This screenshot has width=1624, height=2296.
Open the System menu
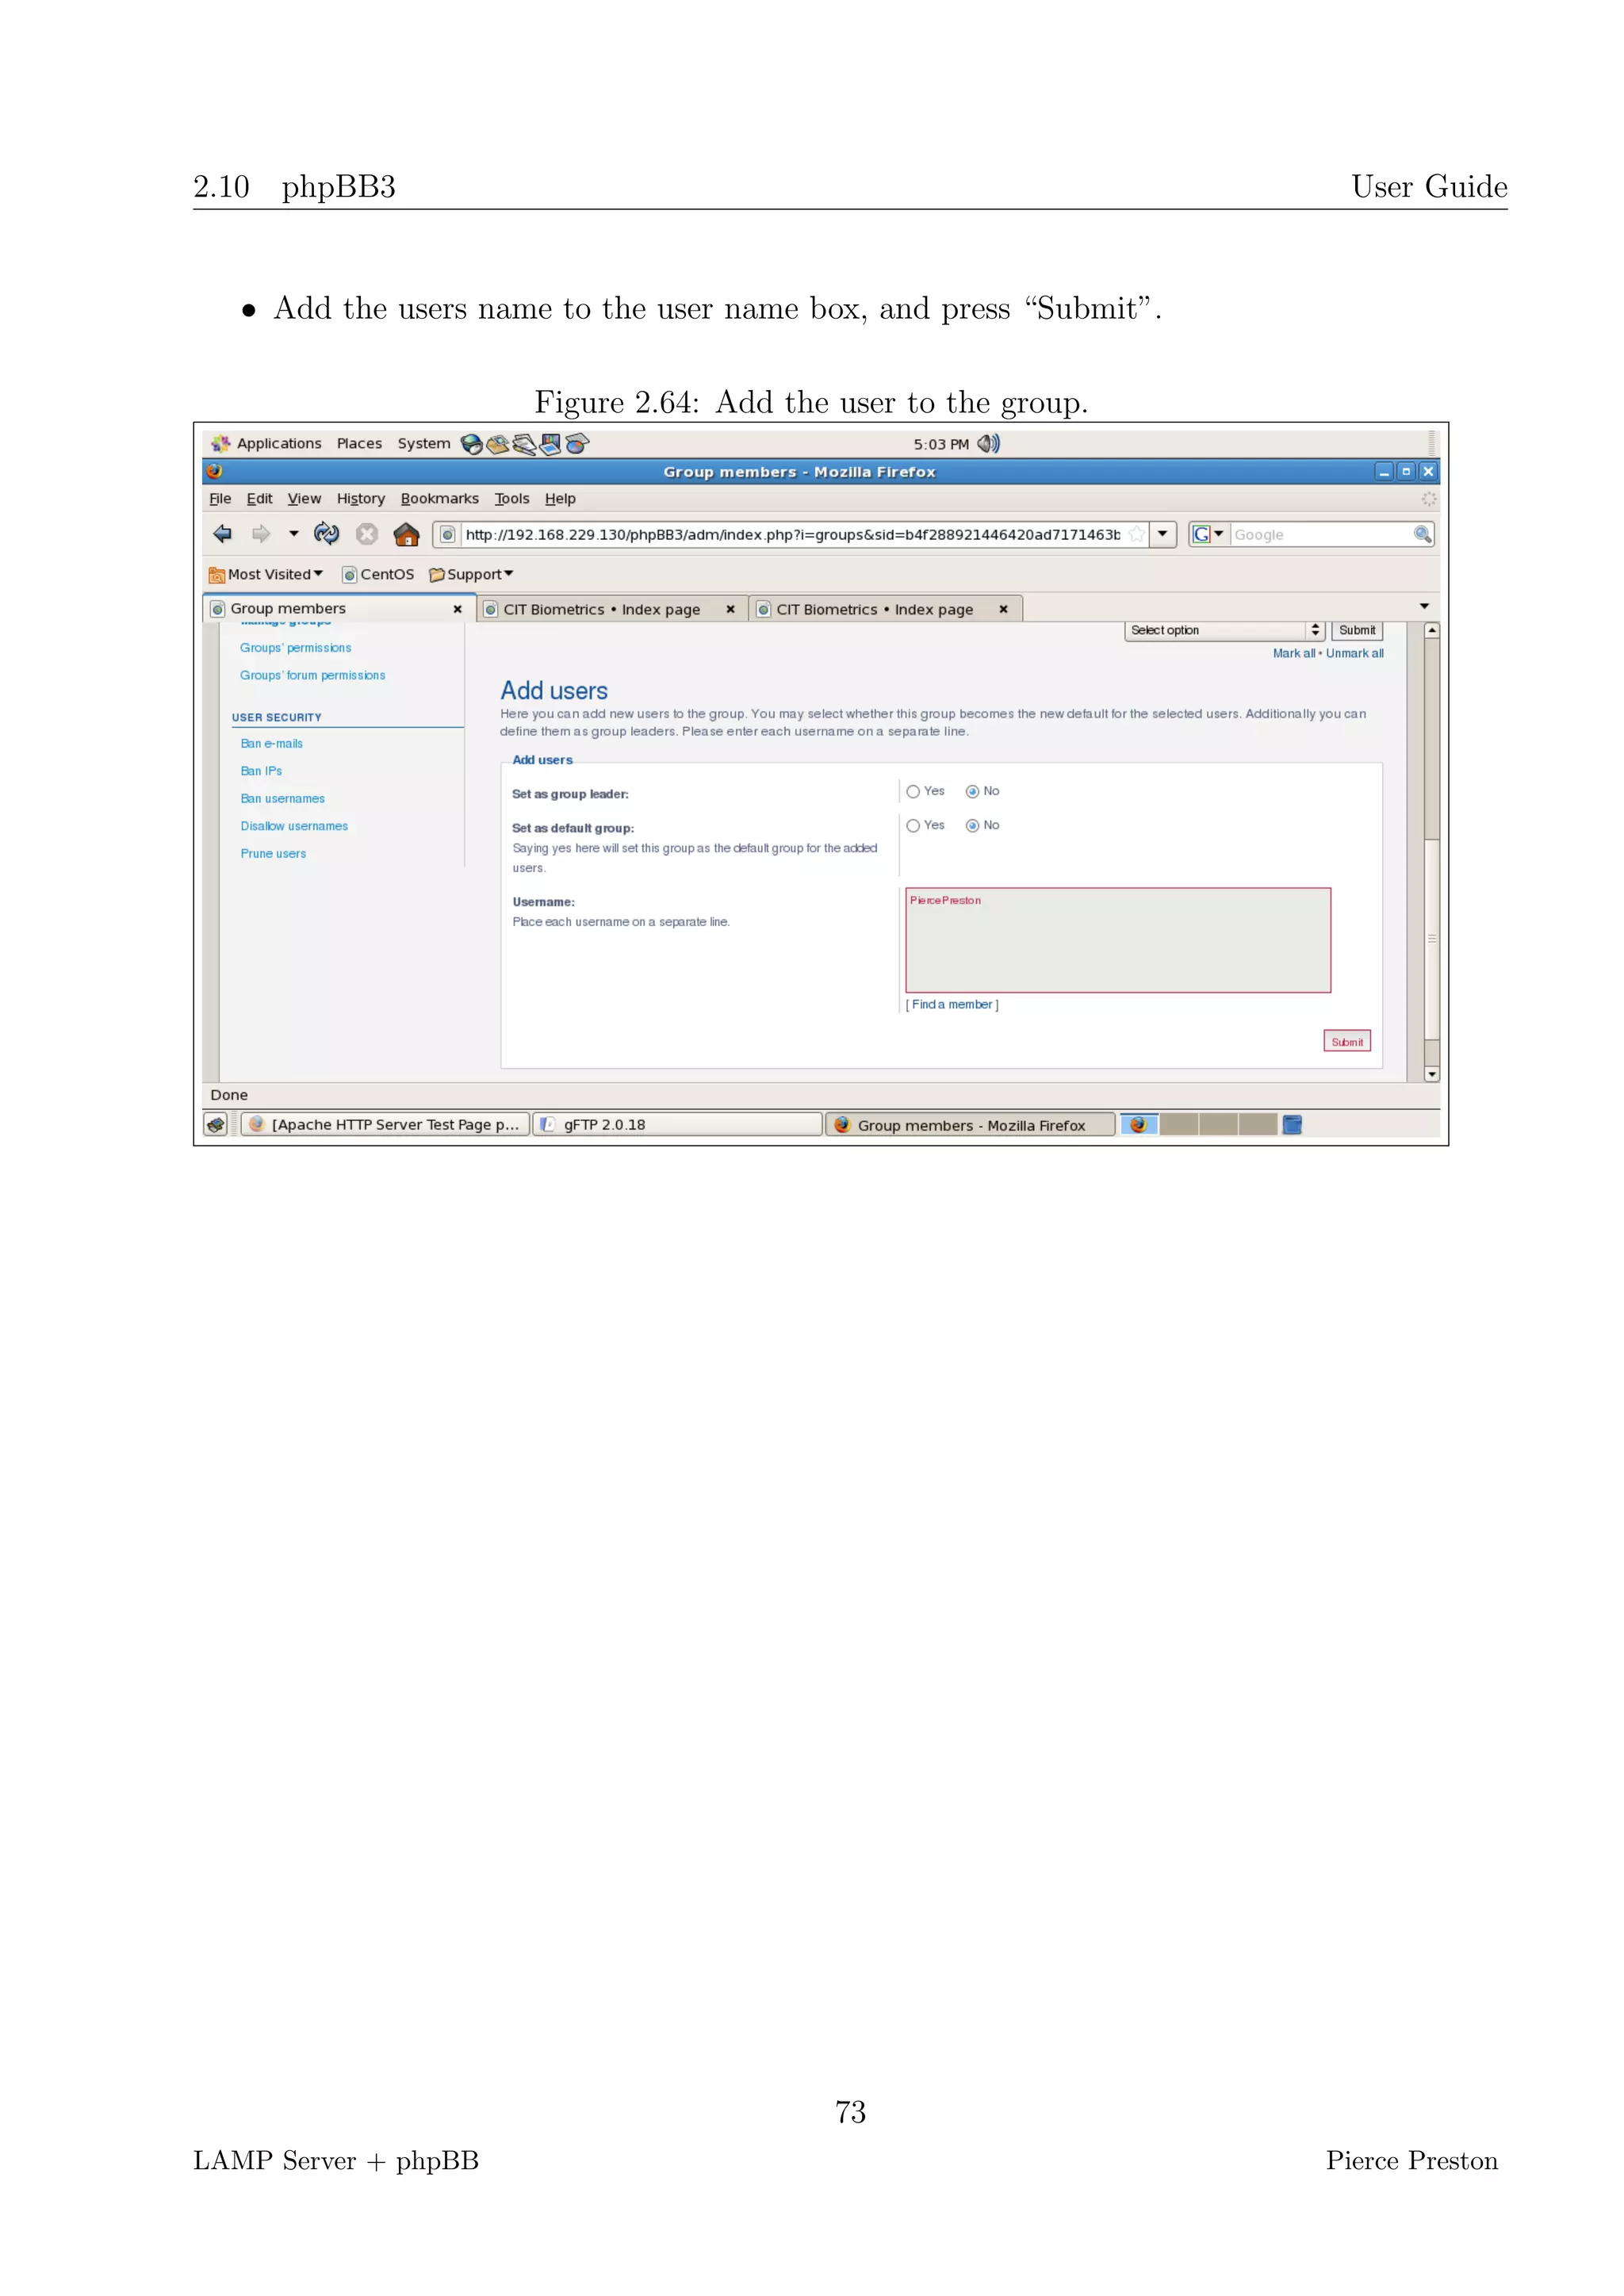tap(424, 444)
